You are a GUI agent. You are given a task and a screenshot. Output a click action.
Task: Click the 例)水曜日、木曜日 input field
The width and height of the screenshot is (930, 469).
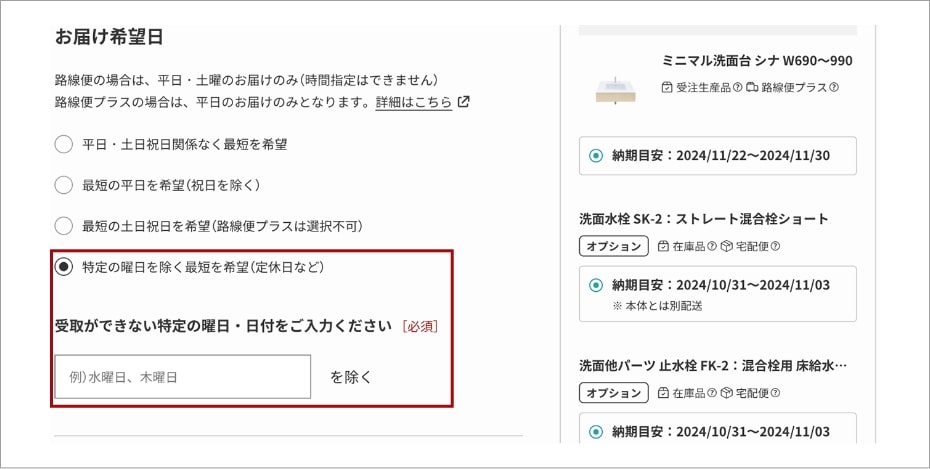pyautogui.click(x=183, y=377)
